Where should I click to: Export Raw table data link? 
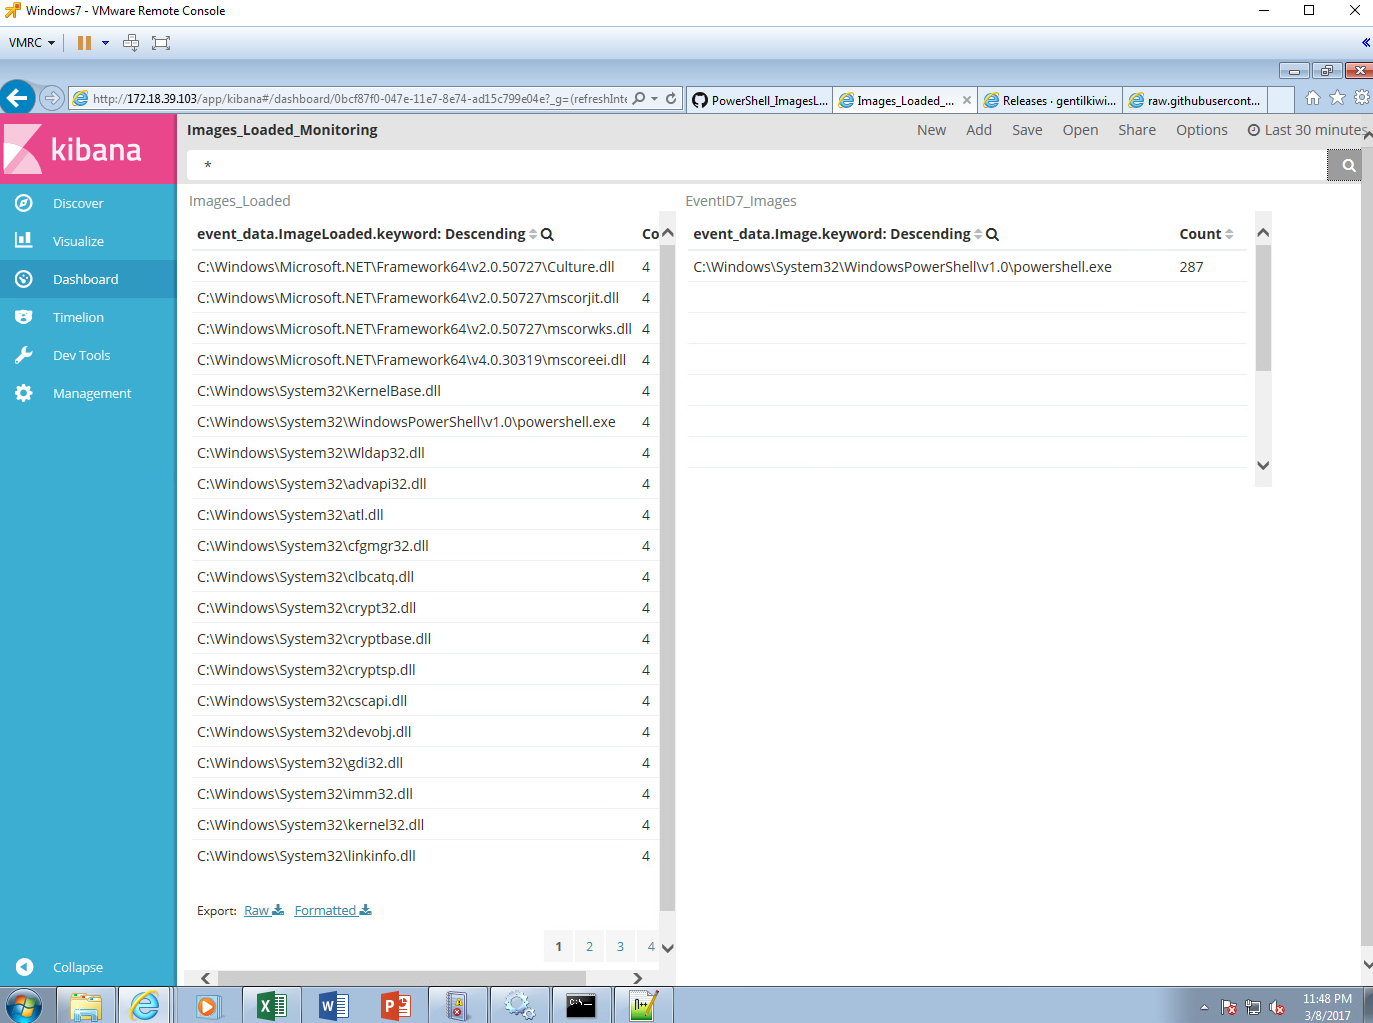coord(264,910)
